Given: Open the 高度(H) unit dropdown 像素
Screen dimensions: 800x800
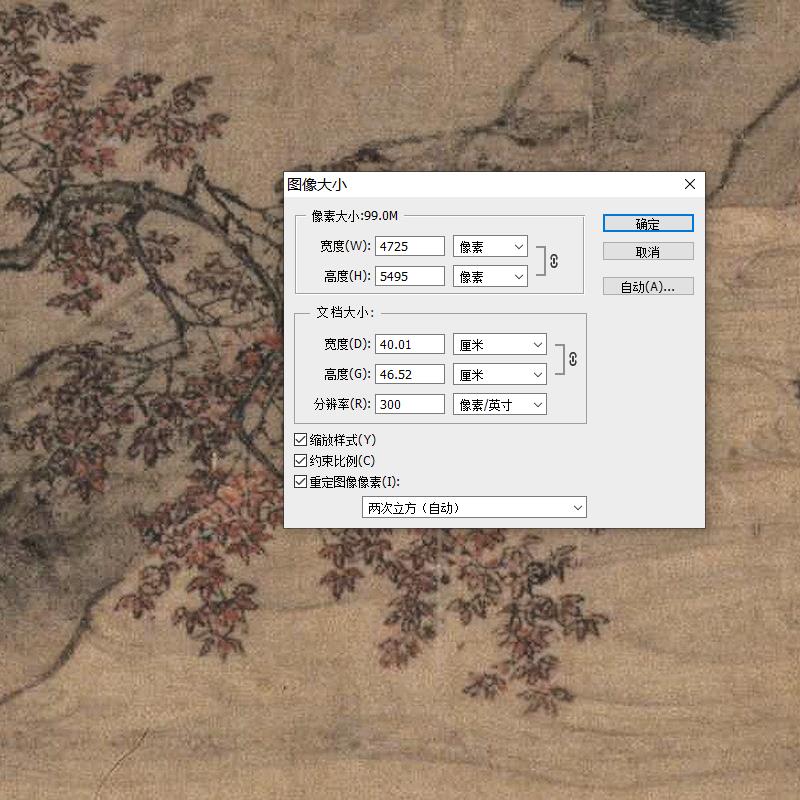Looking at the screenshot, I should 490,277.
